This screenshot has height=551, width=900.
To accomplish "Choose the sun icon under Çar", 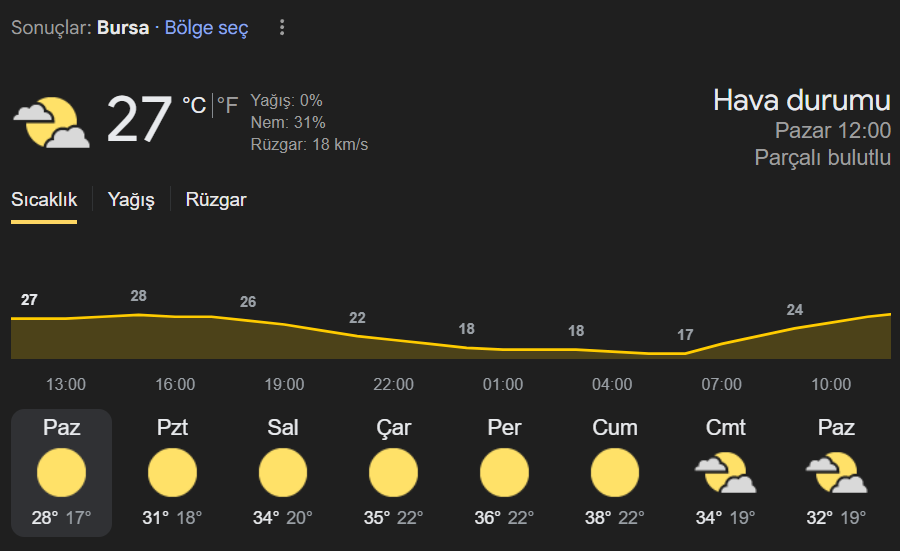I will 393,472.
